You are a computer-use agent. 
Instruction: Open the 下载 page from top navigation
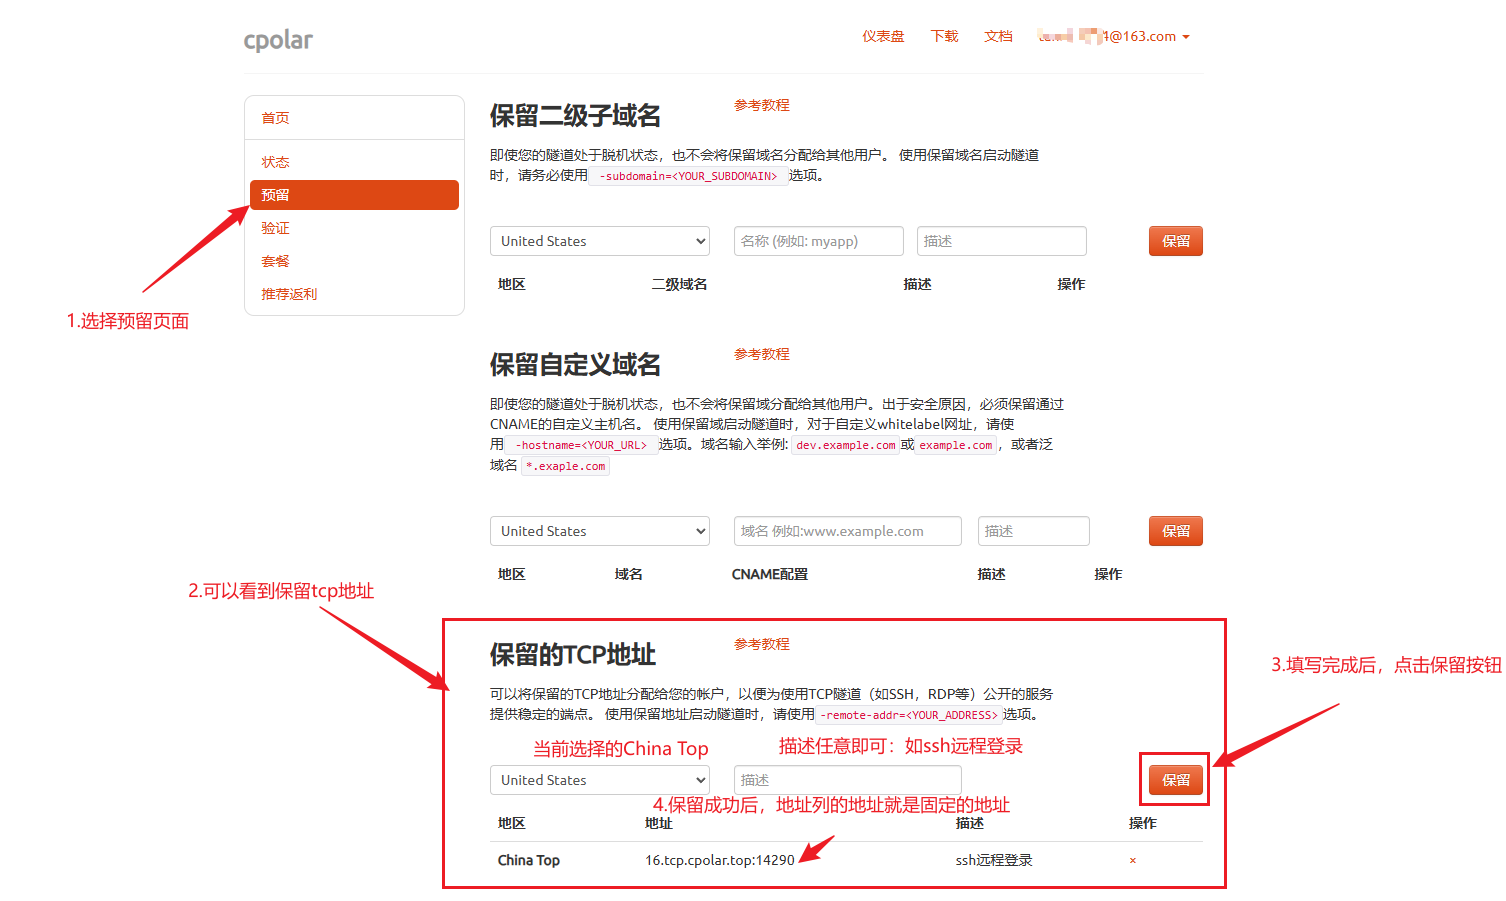[x=943, y=36]
